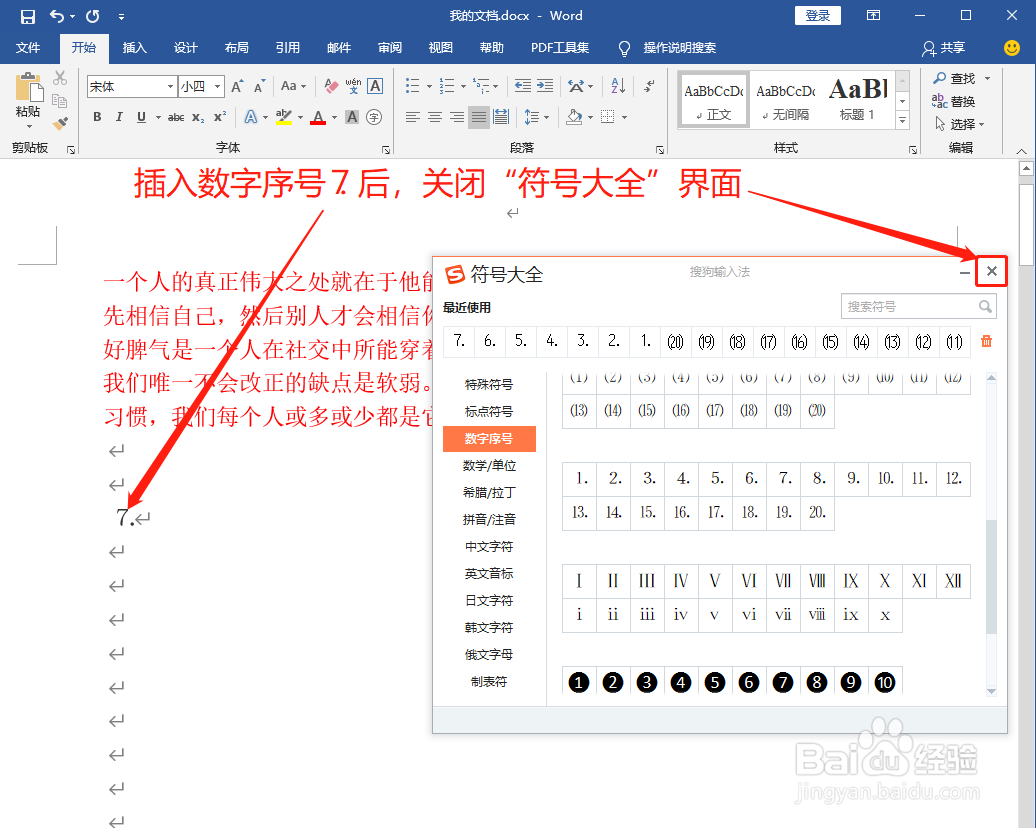The width and height of the screenshot is (1036, 828).
Task: Open the 审阅 ribbon tab
Action: tap(389, 47)
